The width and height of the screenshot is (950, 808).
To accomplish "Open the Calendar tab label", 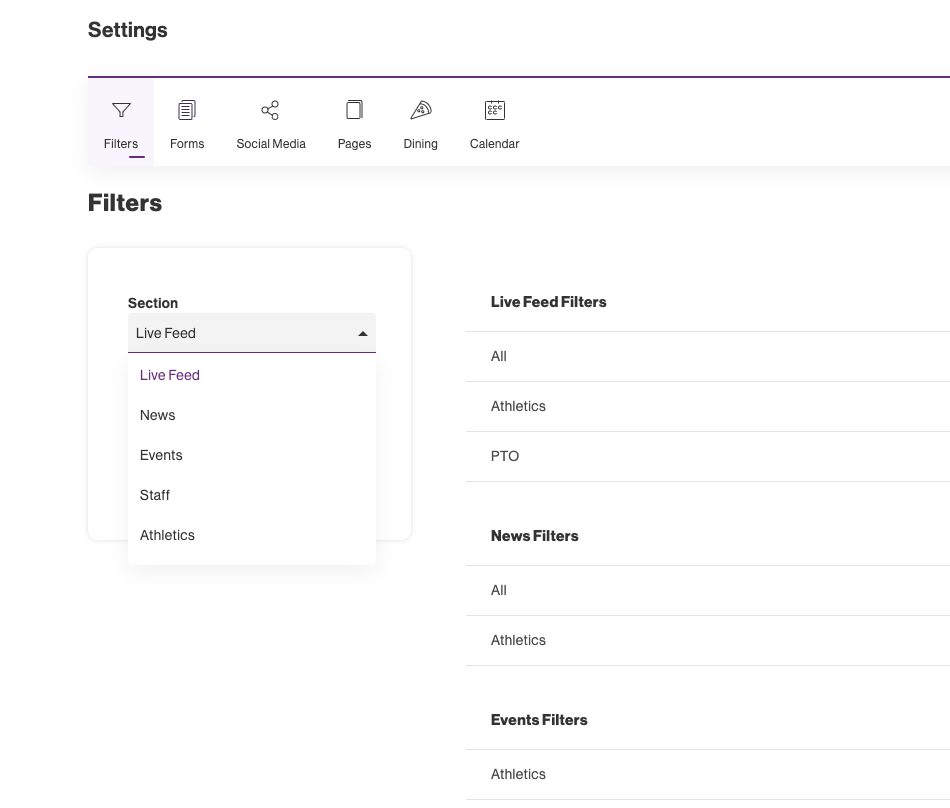I will (494, 144).
